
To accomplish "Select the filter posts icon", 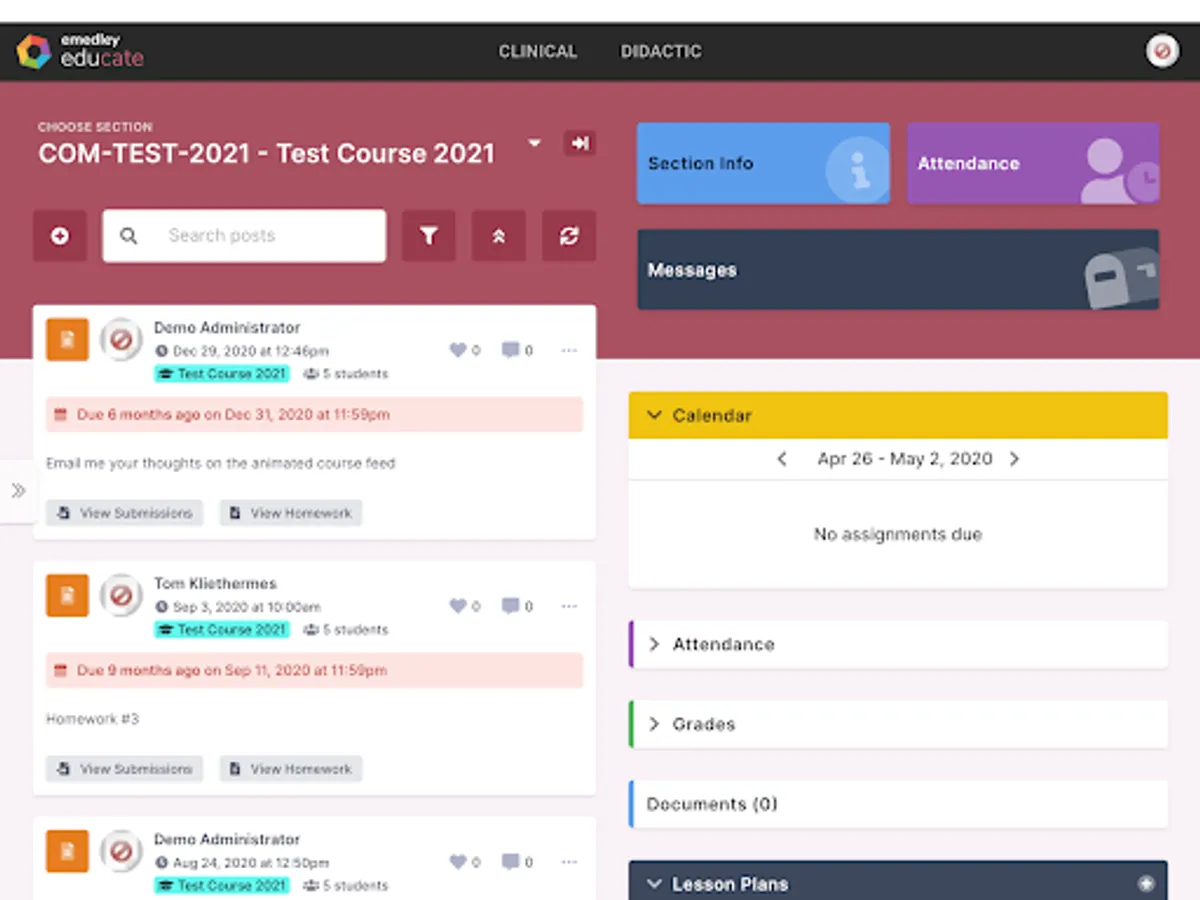I will point(428,236).
